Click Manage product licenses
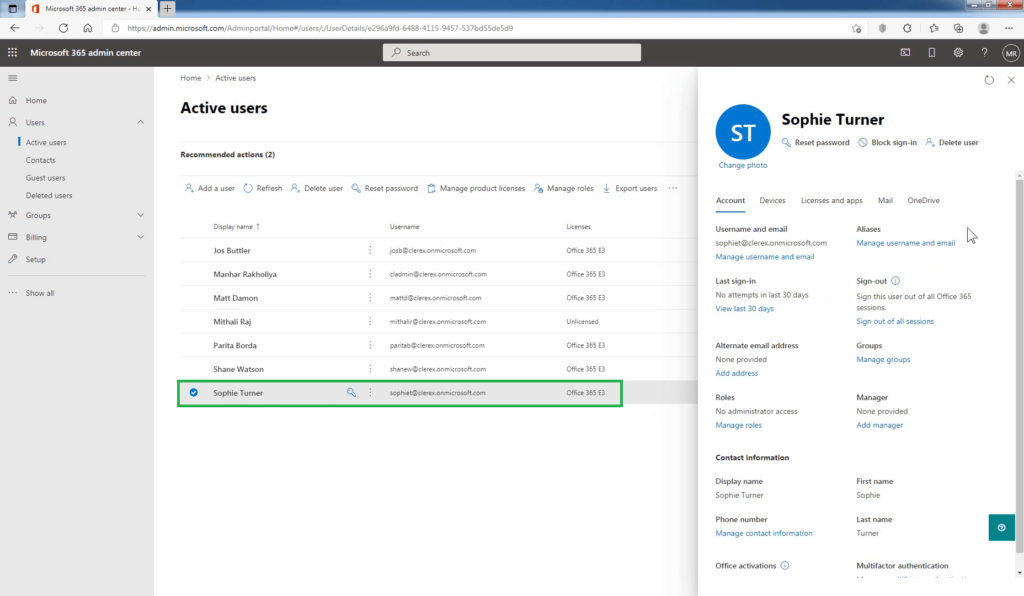The image size is (1024, 596). pos(476,188)
